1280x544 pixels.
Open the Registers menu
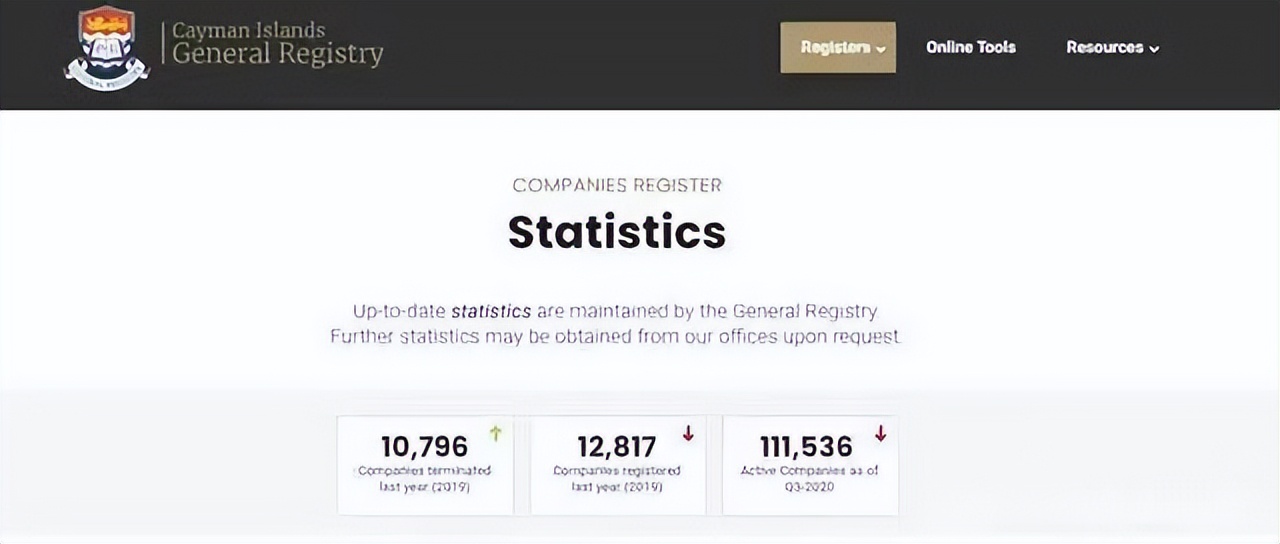830,47
